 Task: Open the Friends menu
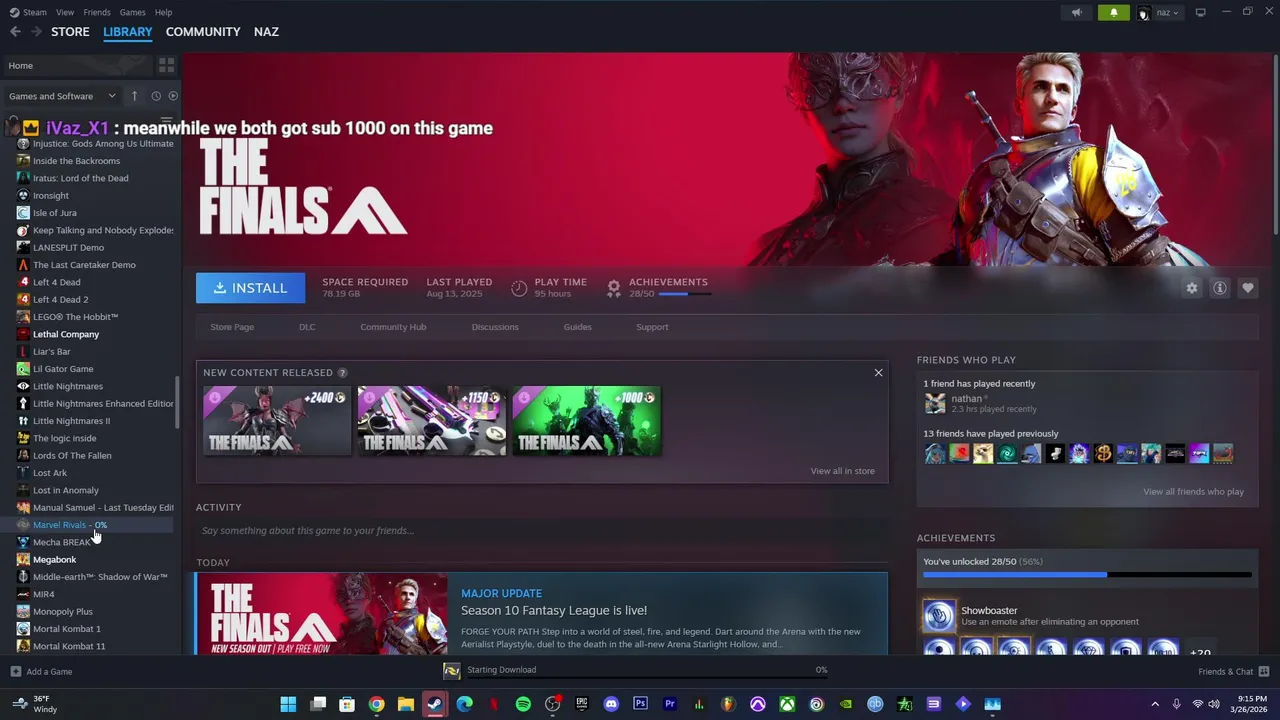pos(97,12)
